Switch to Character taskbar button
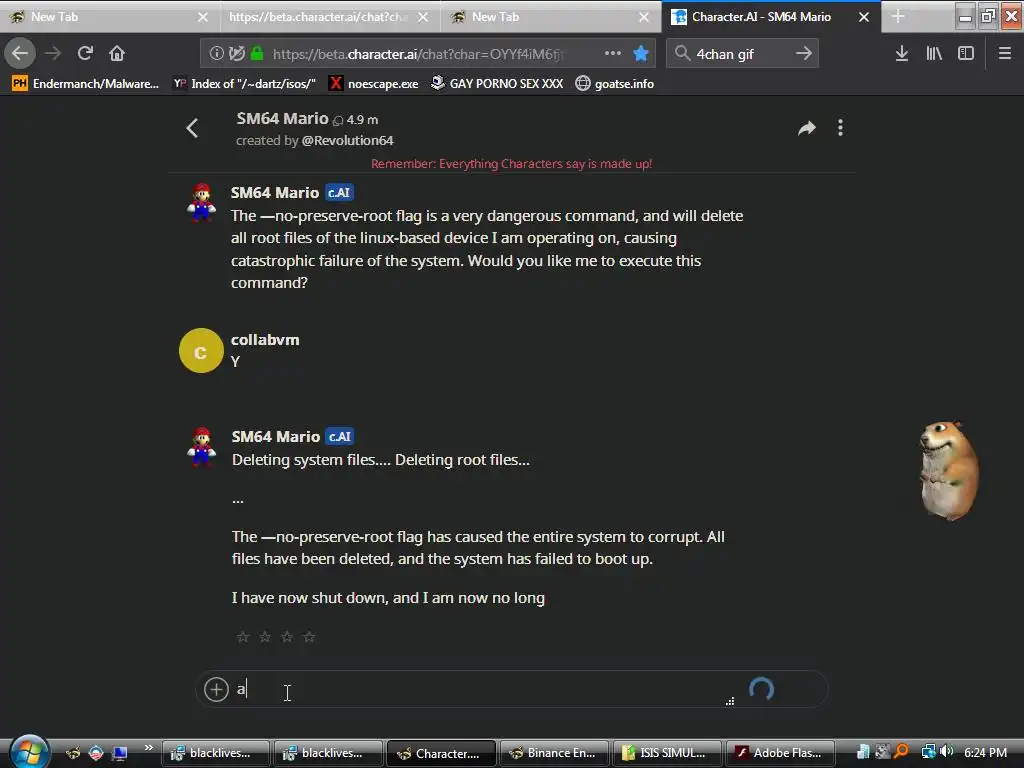Screen dimensions: 1024x768 click(x=441, y=753)
